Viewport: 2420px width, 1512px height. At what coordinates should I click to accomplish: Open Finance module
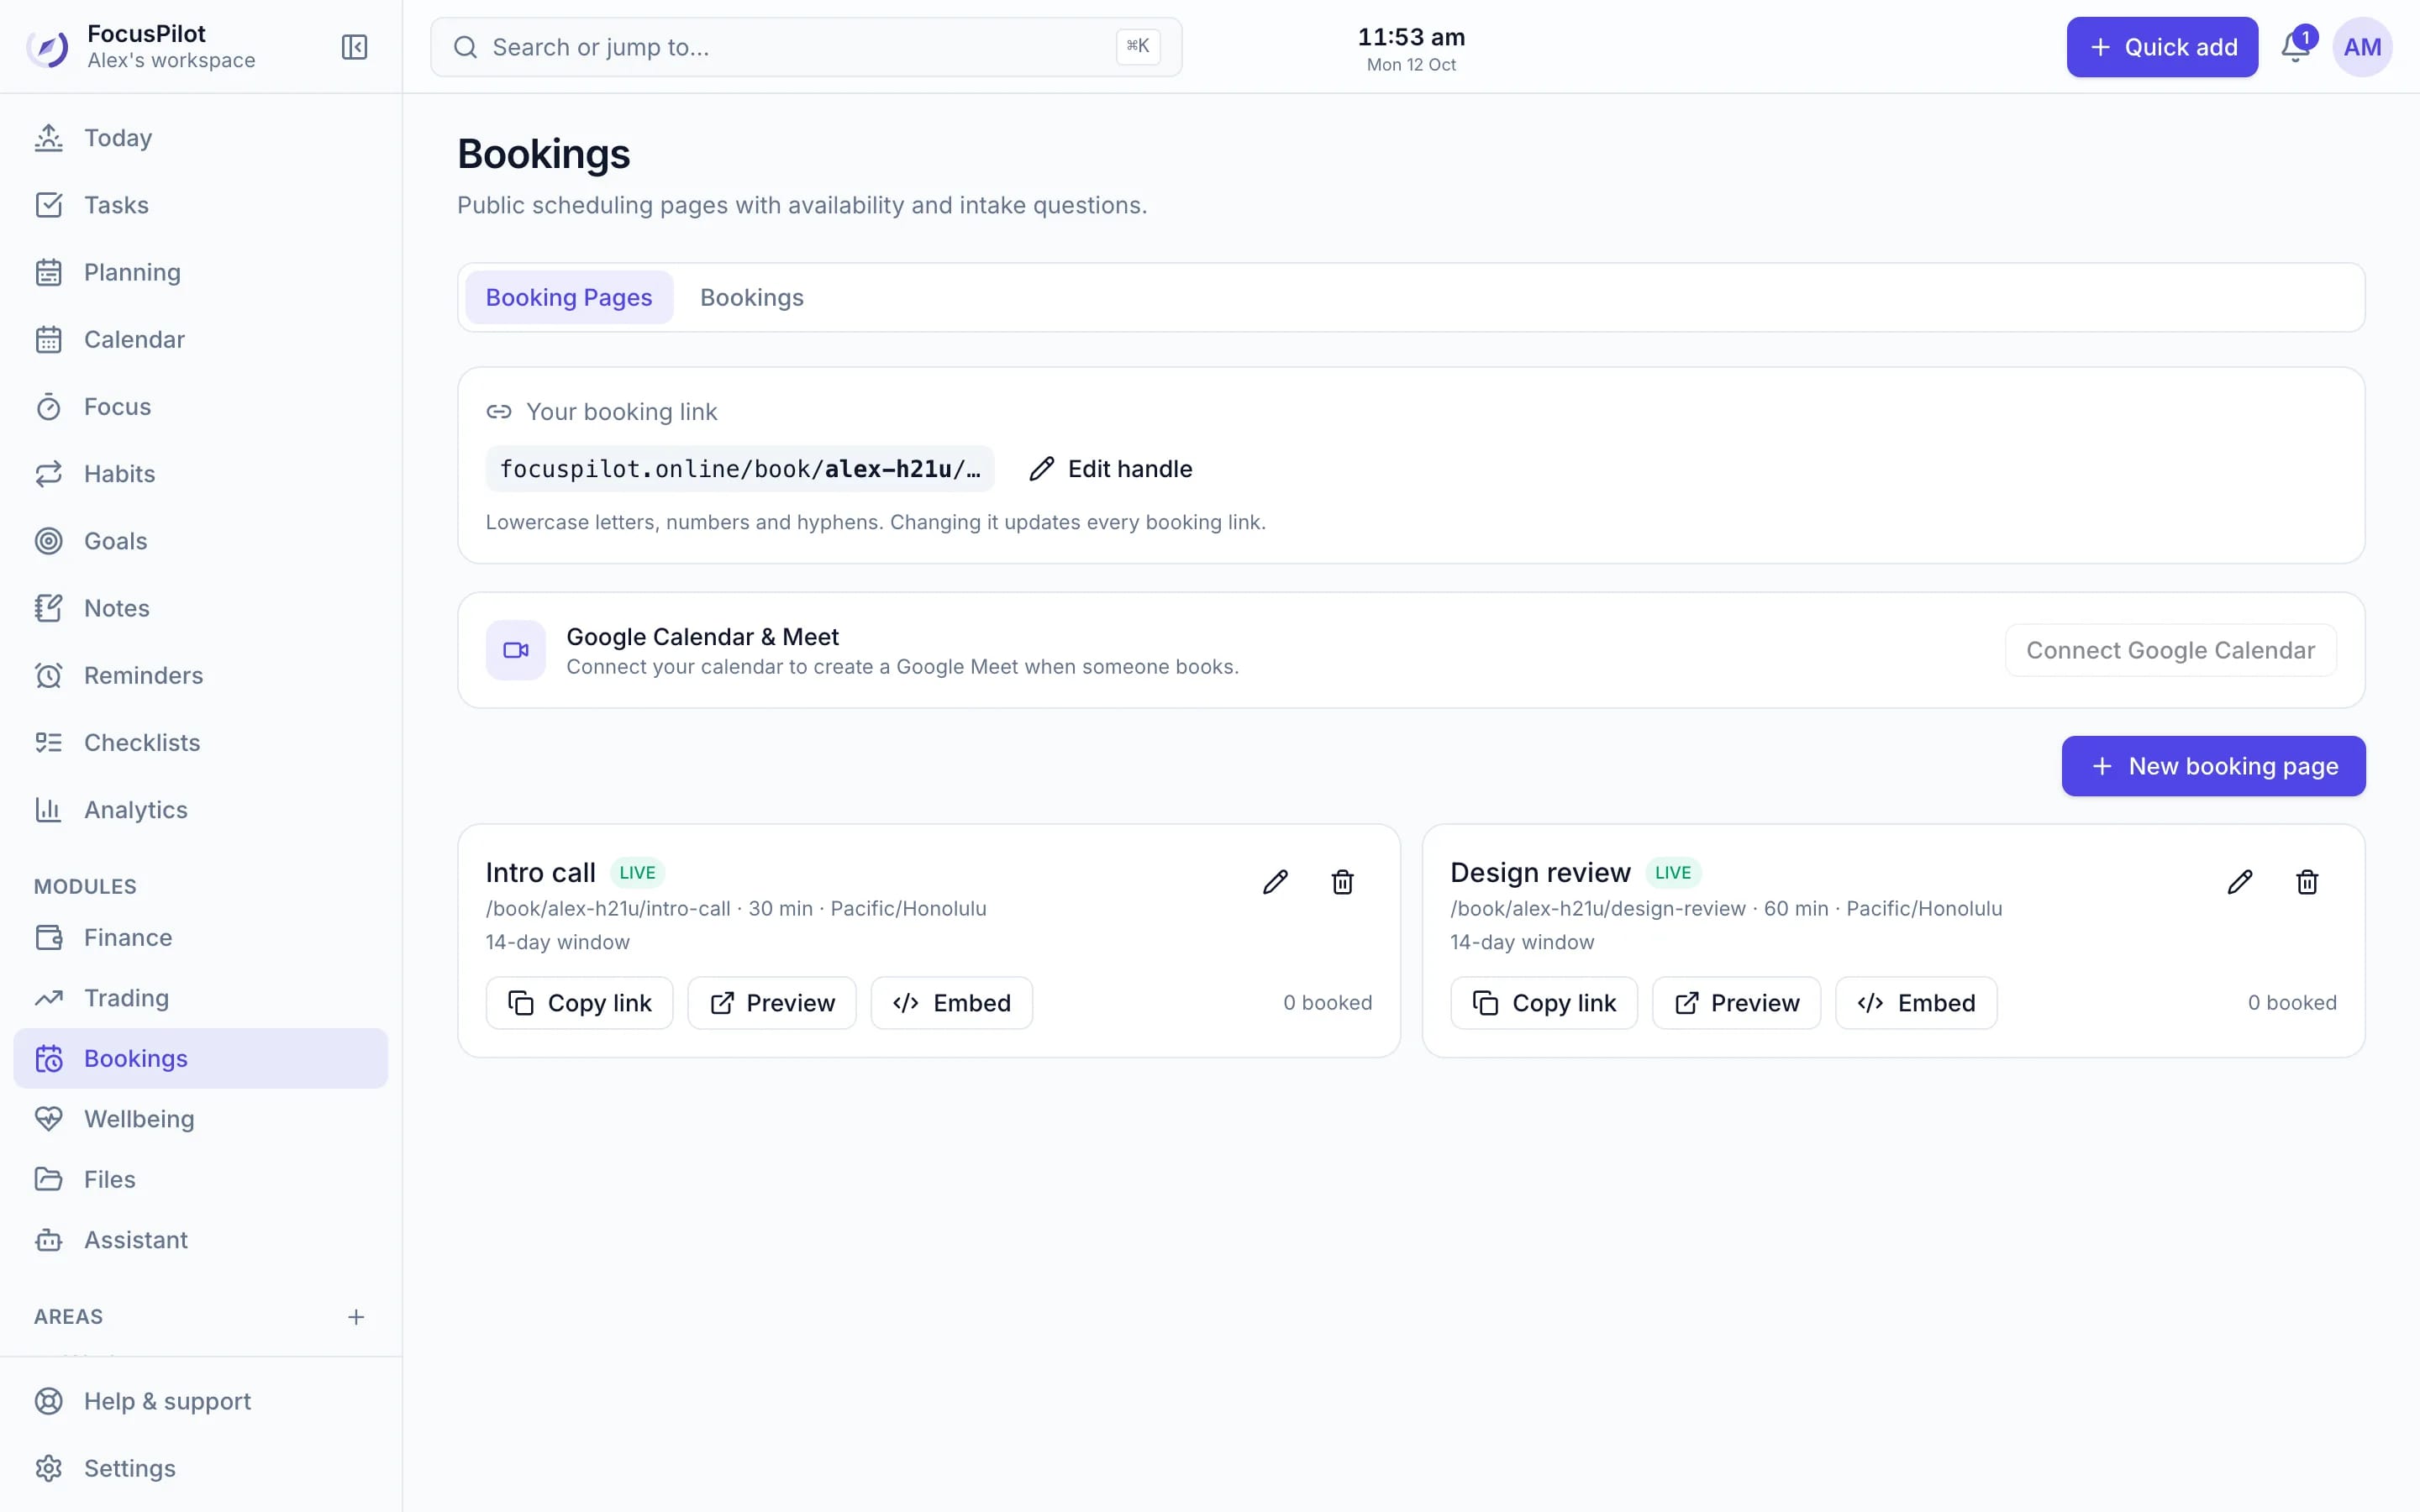tap(200, 938)
